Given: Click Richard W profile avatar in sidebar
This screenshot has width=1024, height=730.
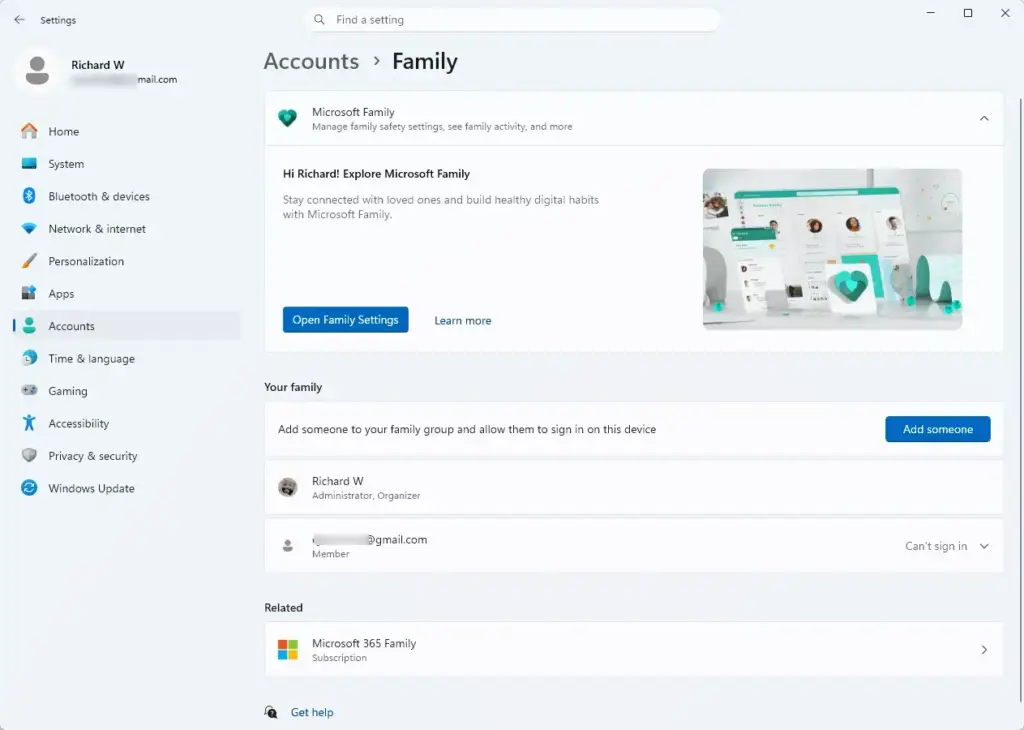Looking at the screenshot, I should pos(37,71).
